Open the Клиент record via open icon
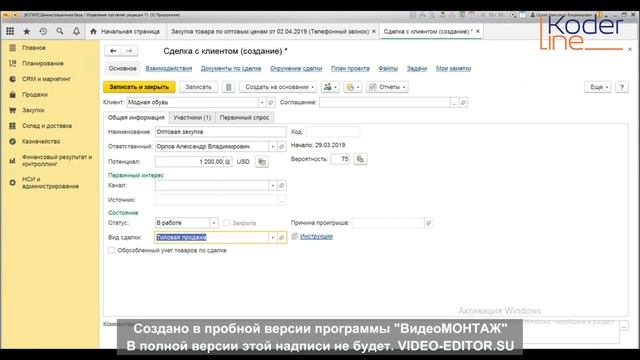The height and width of the screenshot is (360, 640). [271, 102]
